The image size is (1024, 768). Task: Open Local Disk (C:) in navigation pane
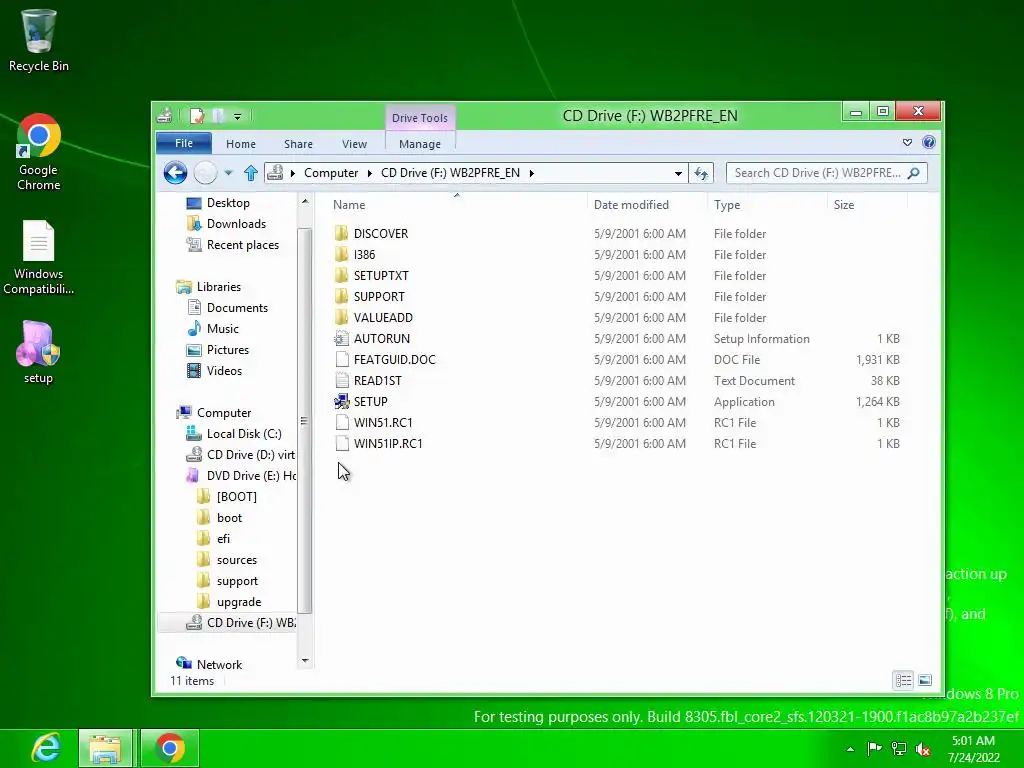click(244, 434)
